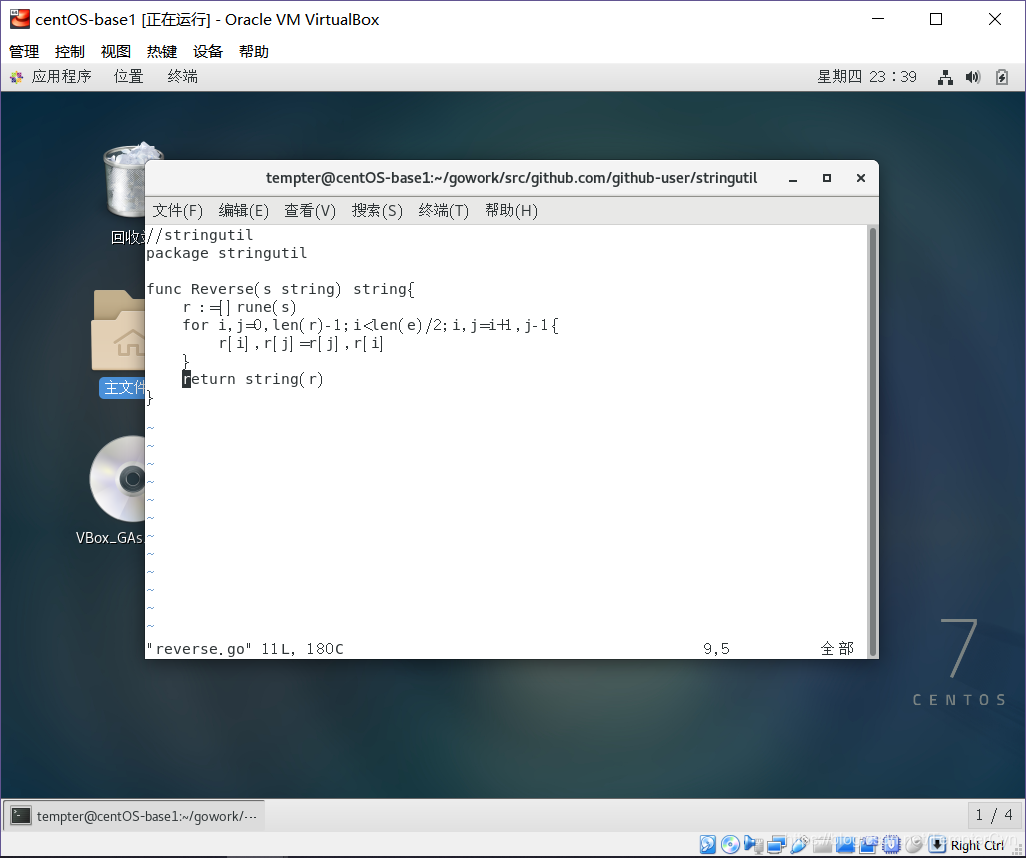Click the shared folders indicator icon

(822, 844)
